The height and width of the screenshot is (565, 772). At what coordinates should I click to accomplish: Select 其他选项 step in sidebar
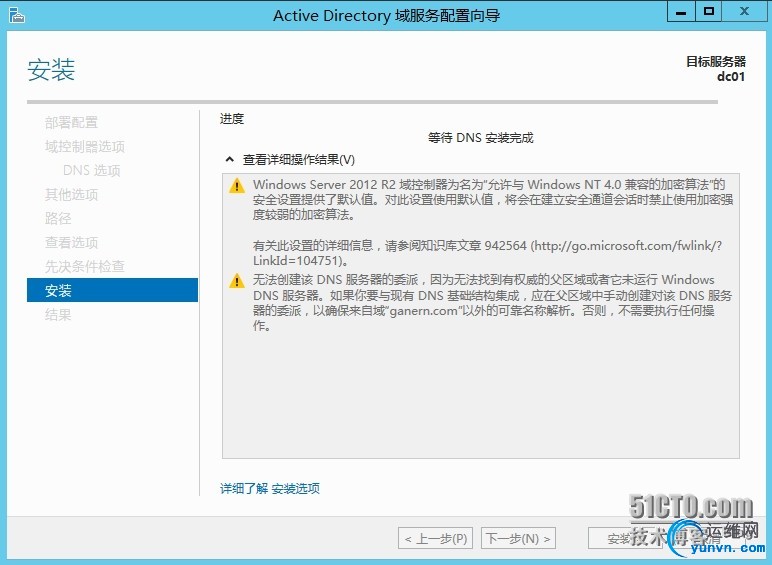point(71,194)
